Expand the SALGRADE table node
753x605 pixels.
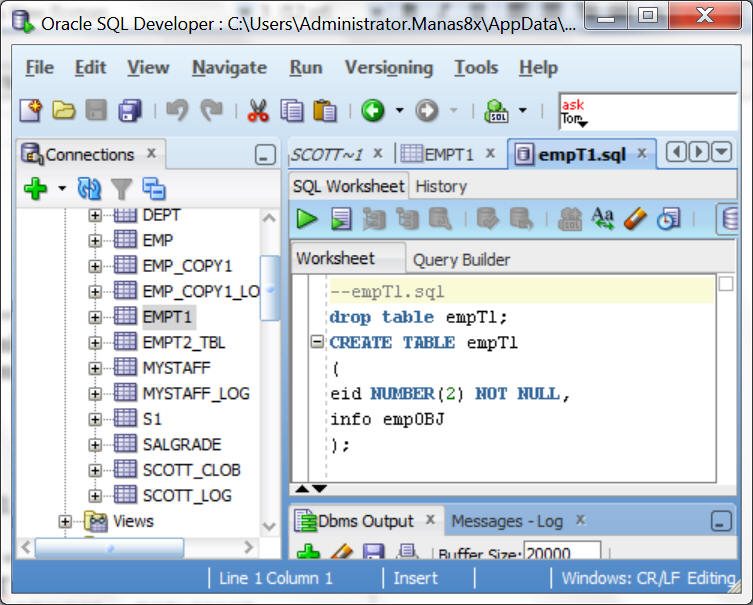tap(95, 445)
